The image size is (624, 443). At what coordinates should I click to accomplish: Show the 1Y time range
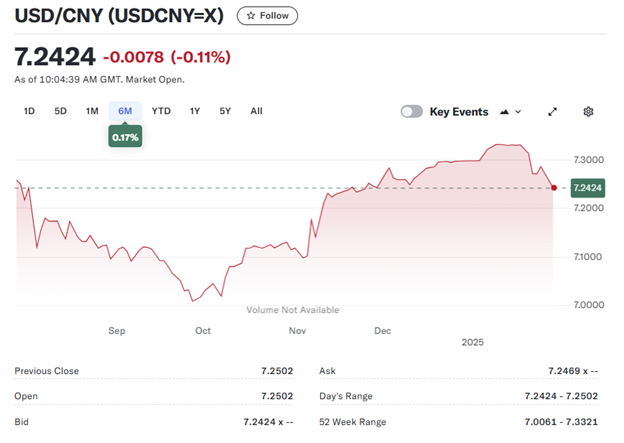195,111
